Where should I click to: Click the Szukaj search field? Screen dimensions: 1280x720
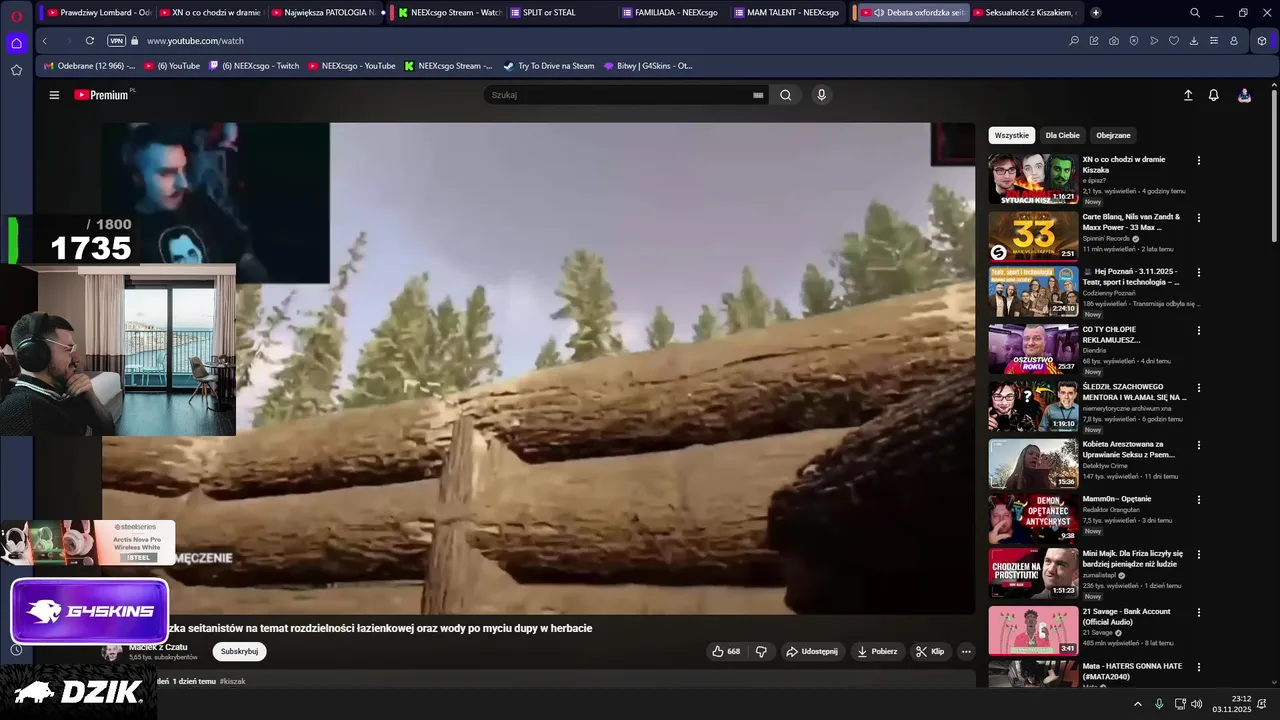click(x=620, y=95)
